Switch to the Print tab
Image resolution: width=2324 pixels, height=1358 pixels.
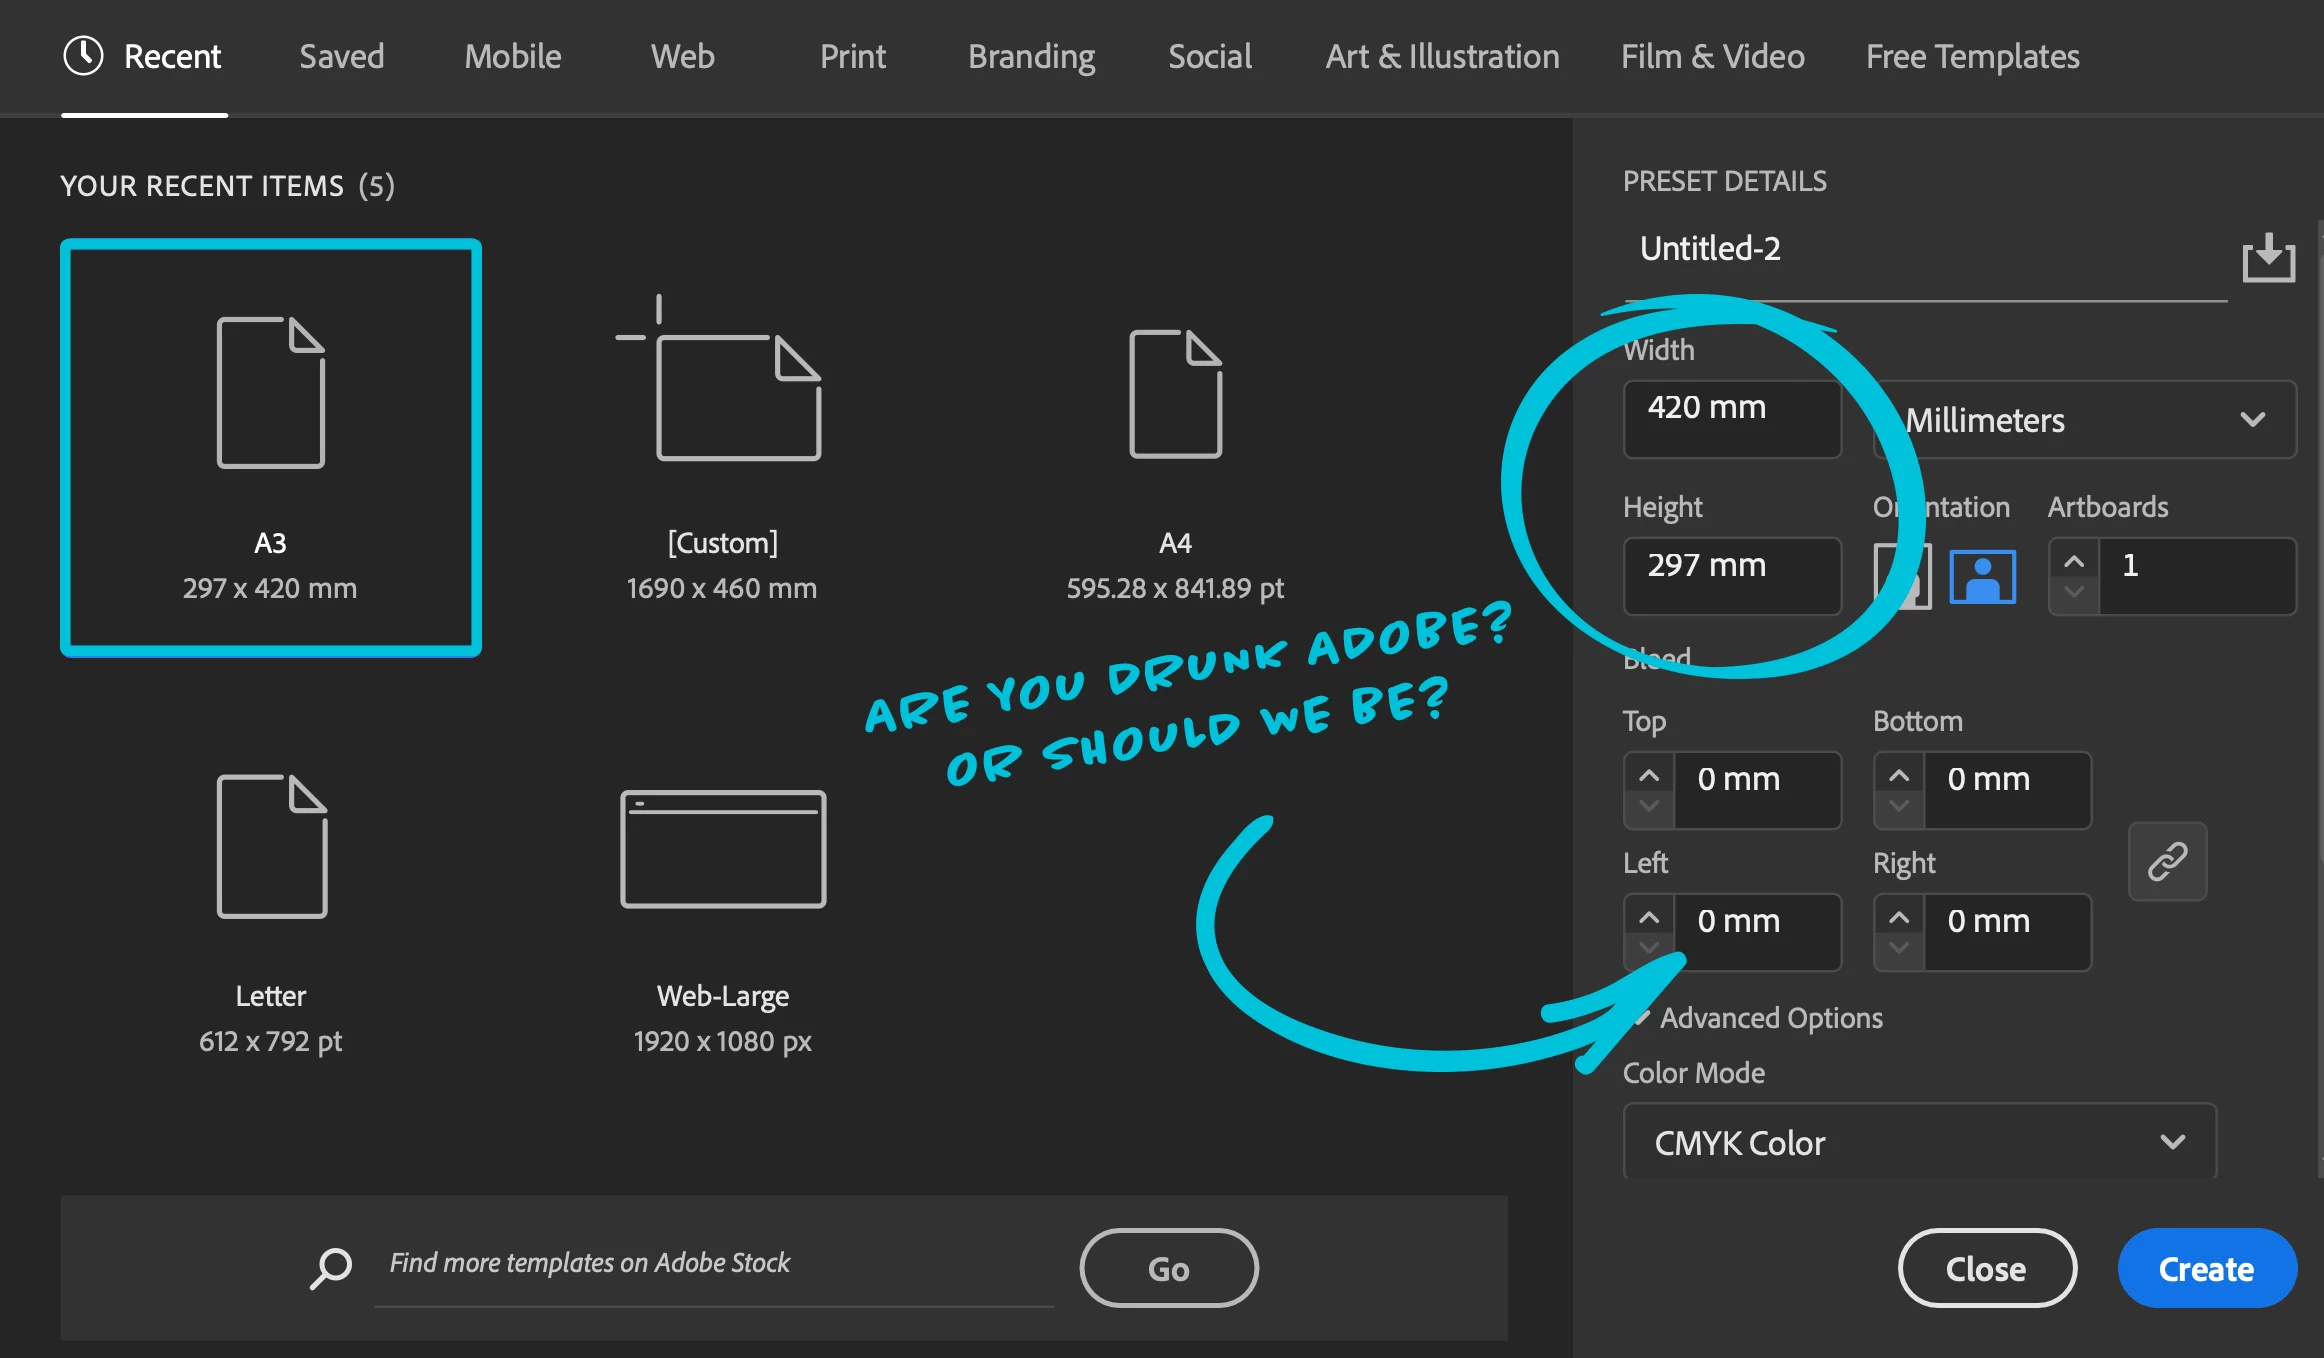pyautogui.click(x=852, y=56)
